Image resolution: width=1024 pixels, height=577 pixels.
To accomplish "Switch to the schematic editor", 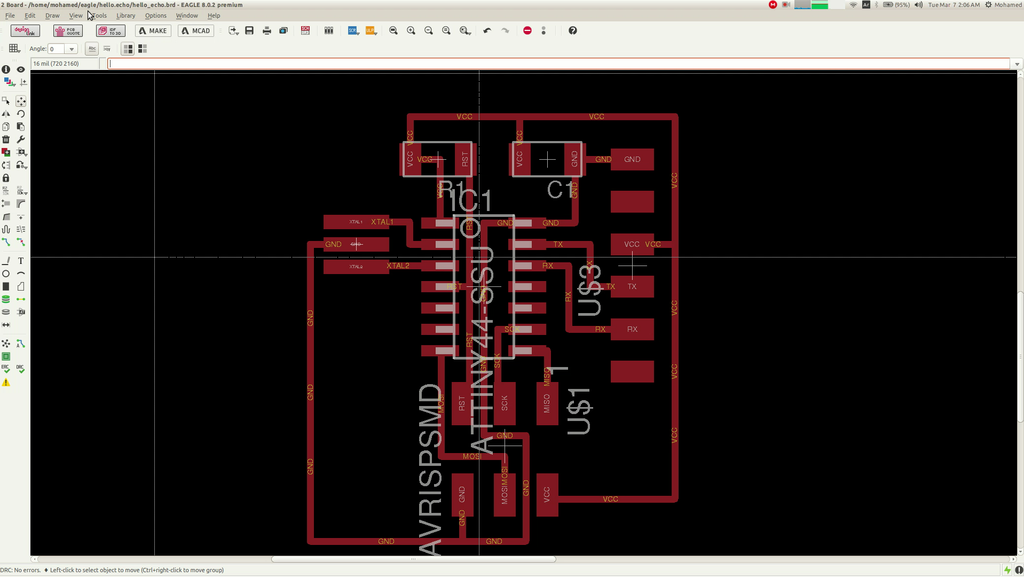I will click(x=305, y=31).
